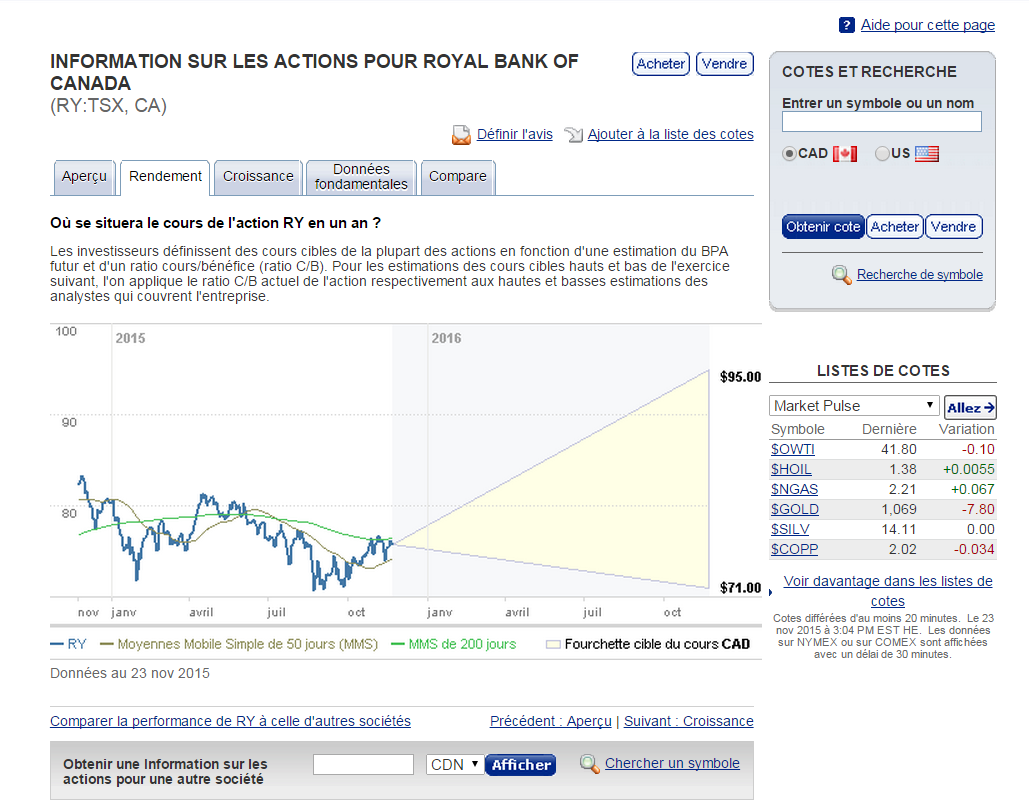
Task: Click the $HOIL symbol link
Action: (791, 469)
